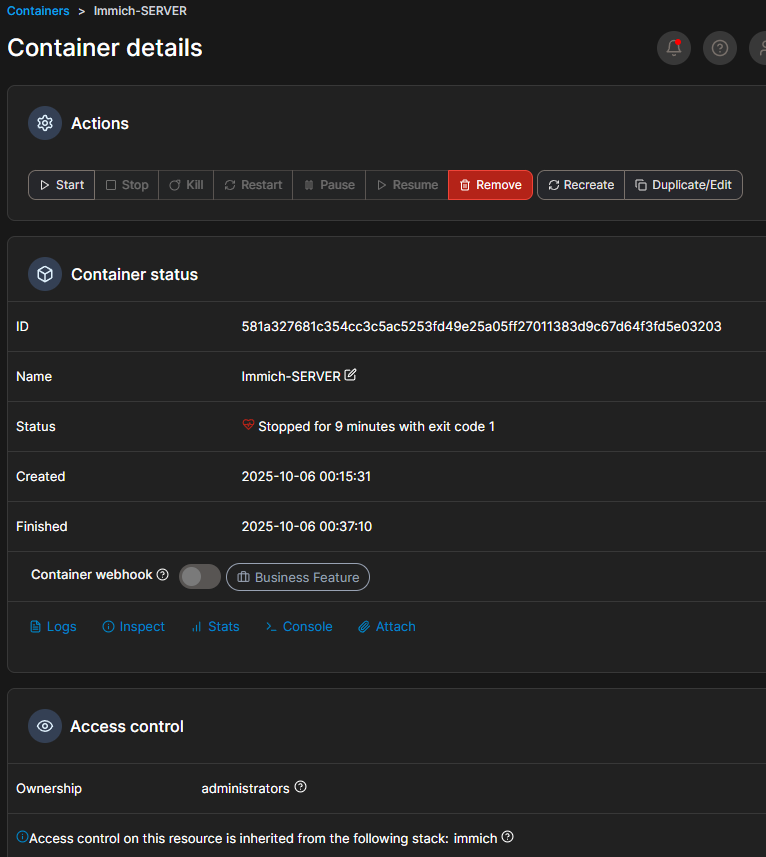
Task: Click the Access control section heading
Action: click(127, 726)
